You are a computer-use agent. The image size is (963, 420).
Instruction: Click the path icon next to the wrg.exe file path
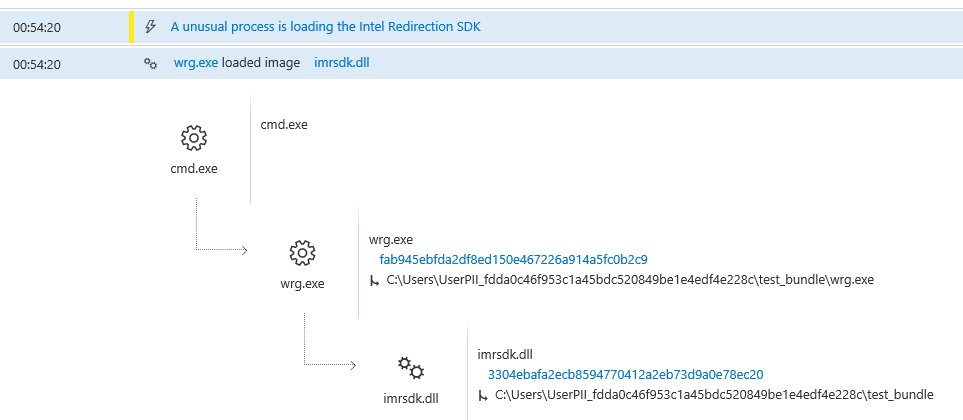(x=374, y=281)
